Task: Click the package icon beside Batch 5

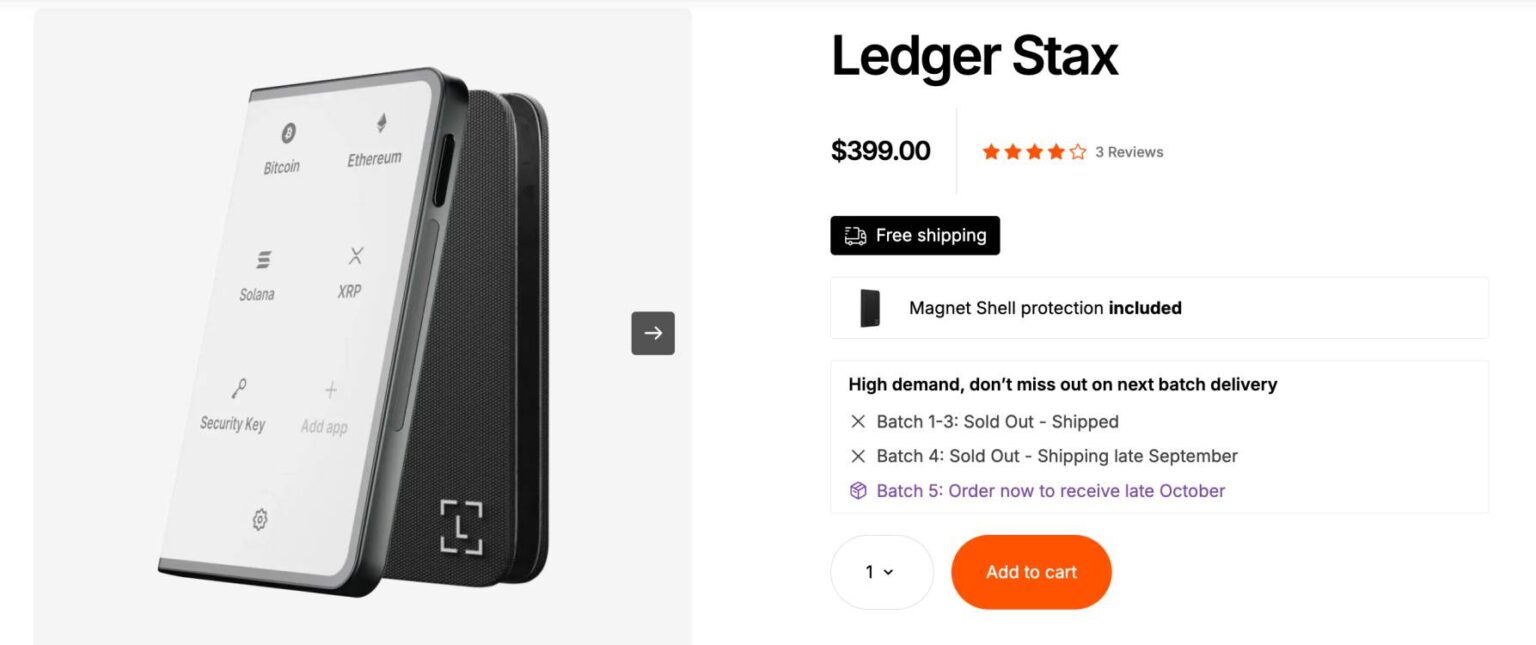Action: pyautogui.click(x=858, y=491)
